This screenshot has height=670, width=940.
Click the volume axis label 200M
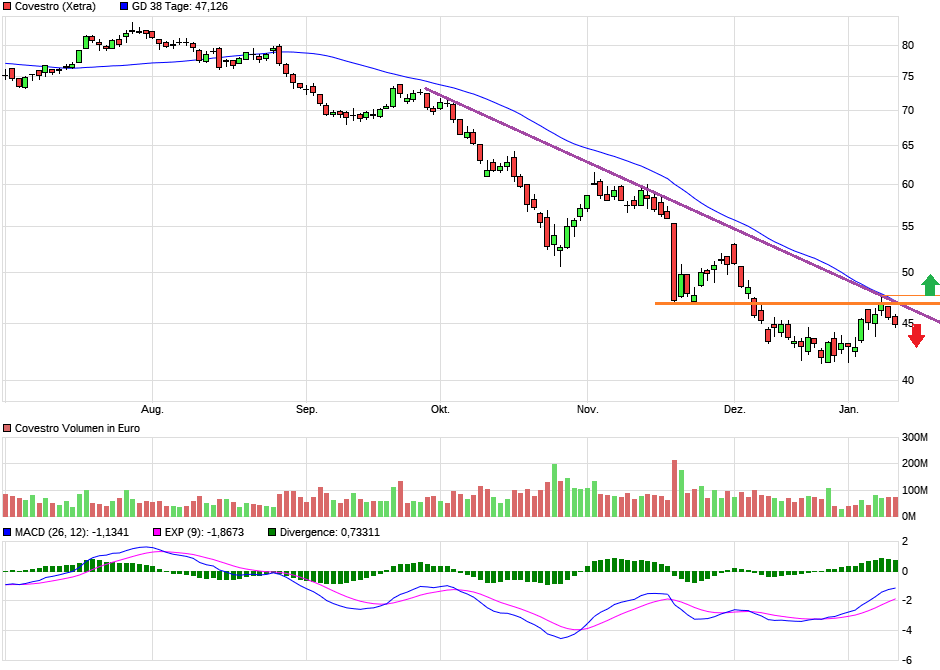coord(915,464)
